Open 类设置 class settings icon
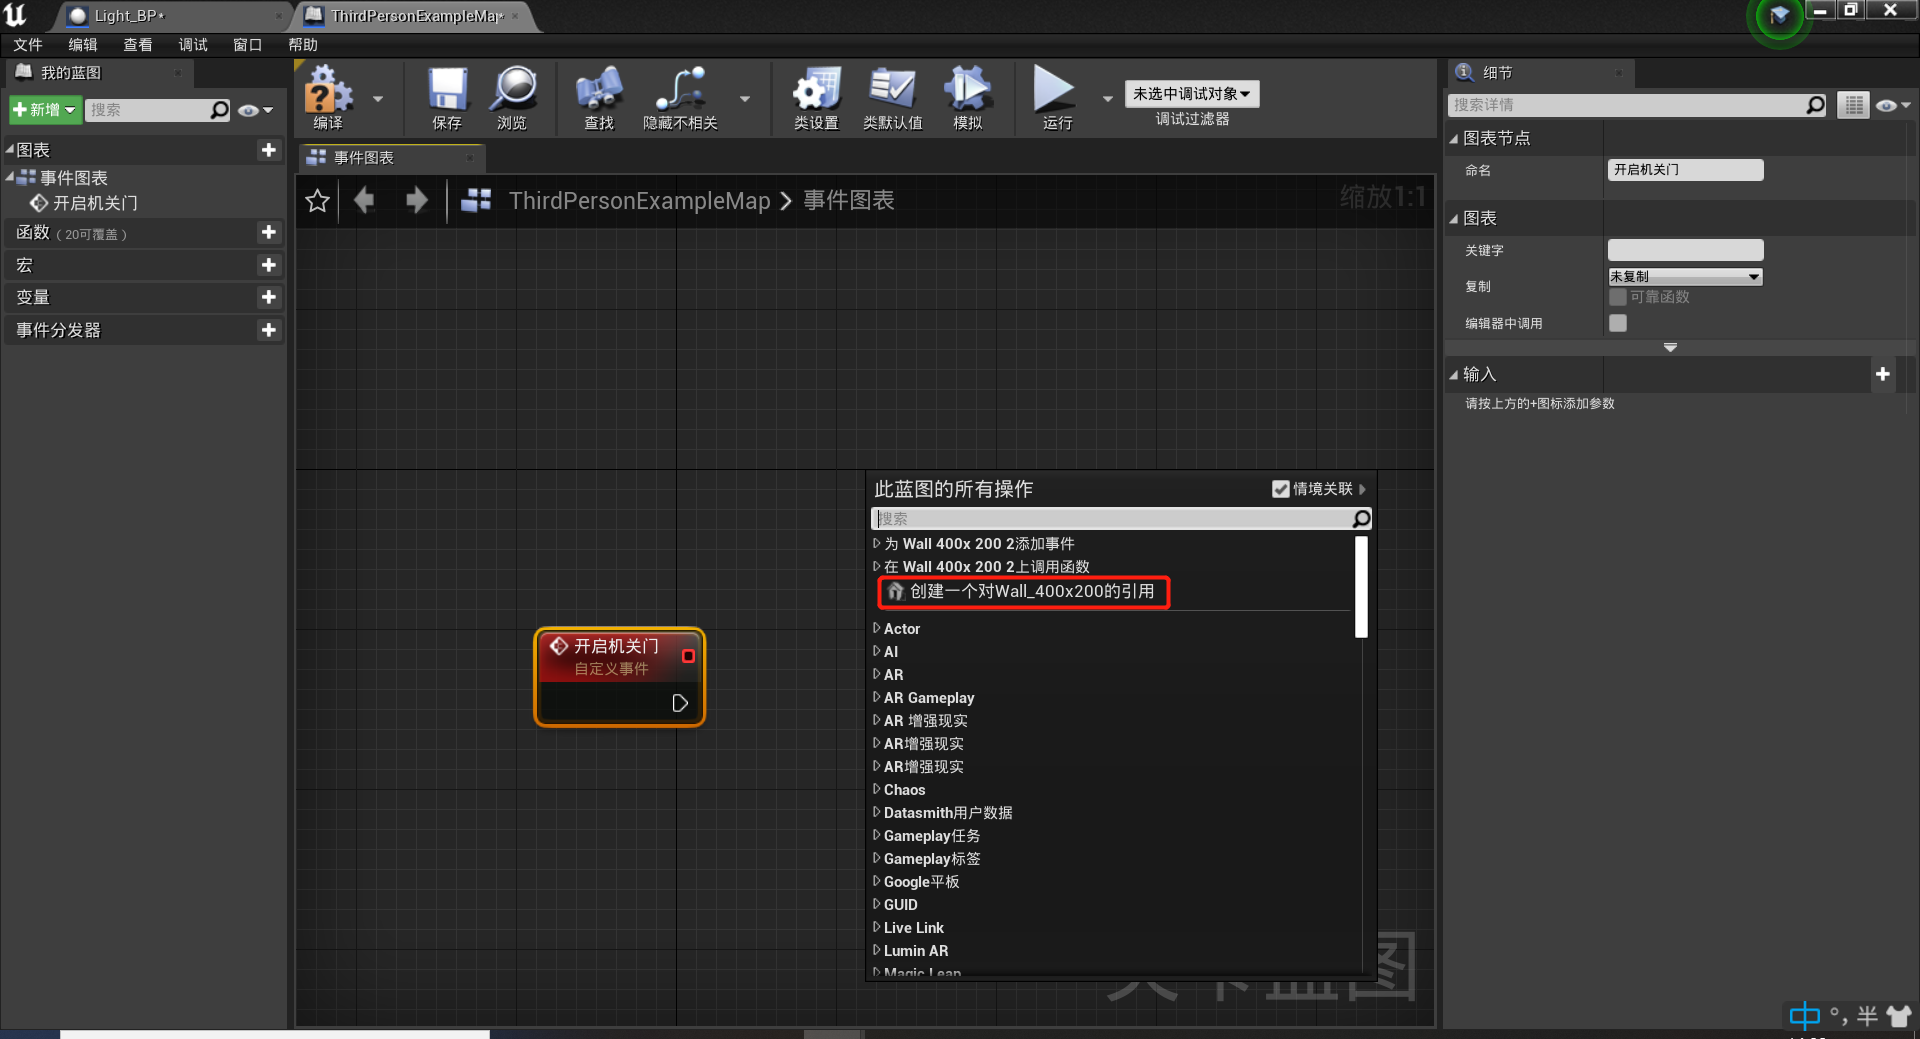1920x1039 pixels. 816,97
